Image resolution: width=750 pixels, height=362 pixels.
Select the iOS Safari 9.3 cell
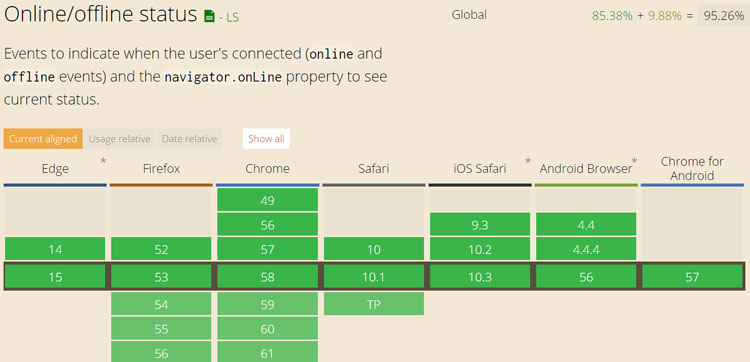480,225
